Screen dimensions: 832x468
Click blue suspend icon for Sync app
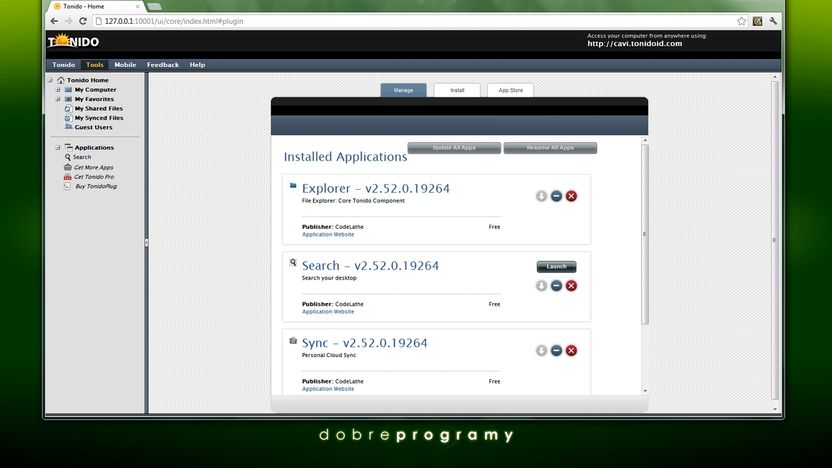(x=556, y=351)
